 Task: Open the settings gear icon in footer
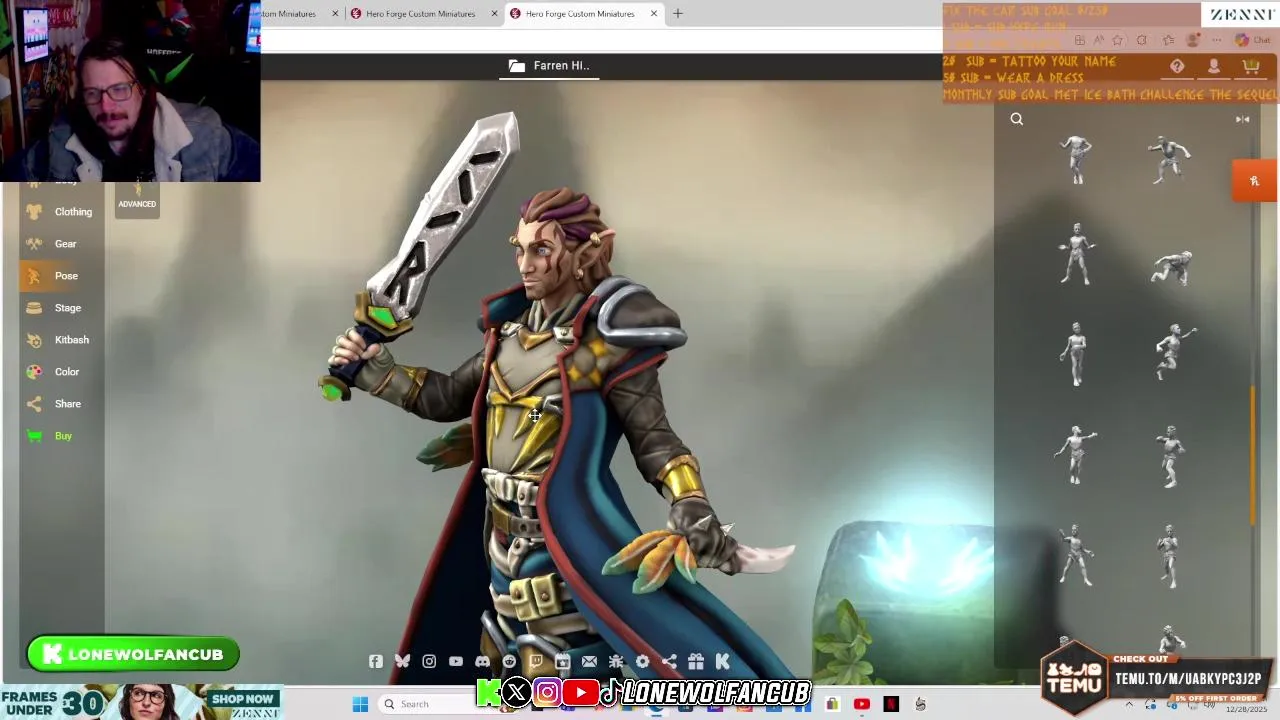pyautogui.click(x=642, y=661)
